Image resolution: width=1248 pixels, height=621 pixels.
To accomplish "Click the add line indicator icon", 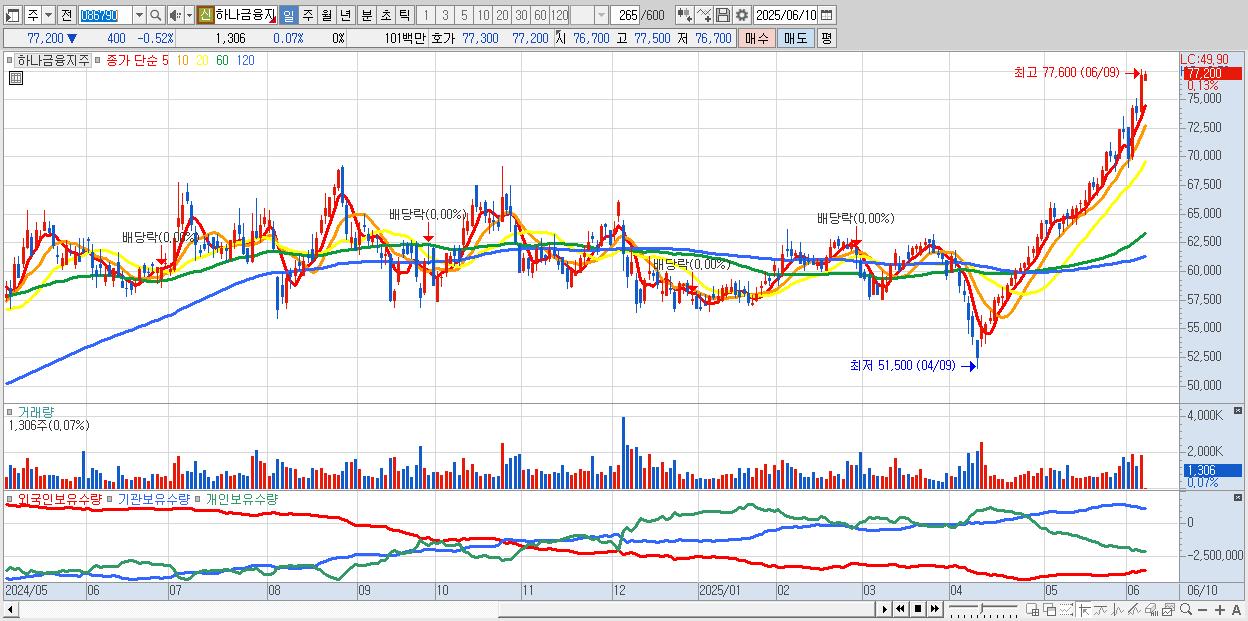I will [x=704, y=15].
